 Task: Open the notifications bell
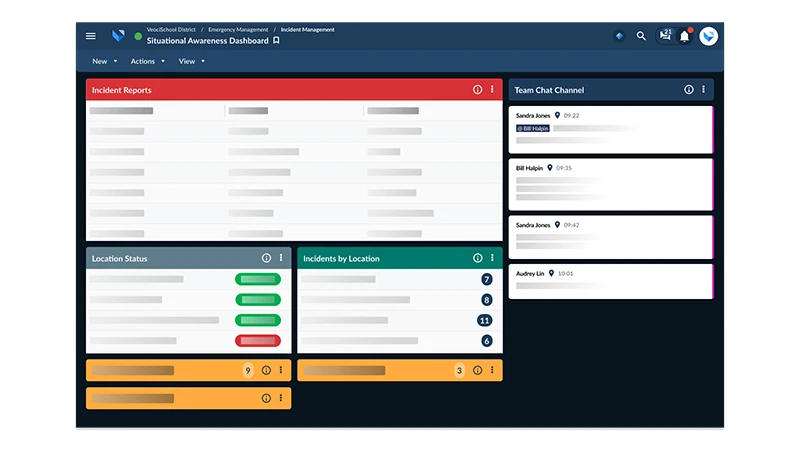click(x=685, y=36)
